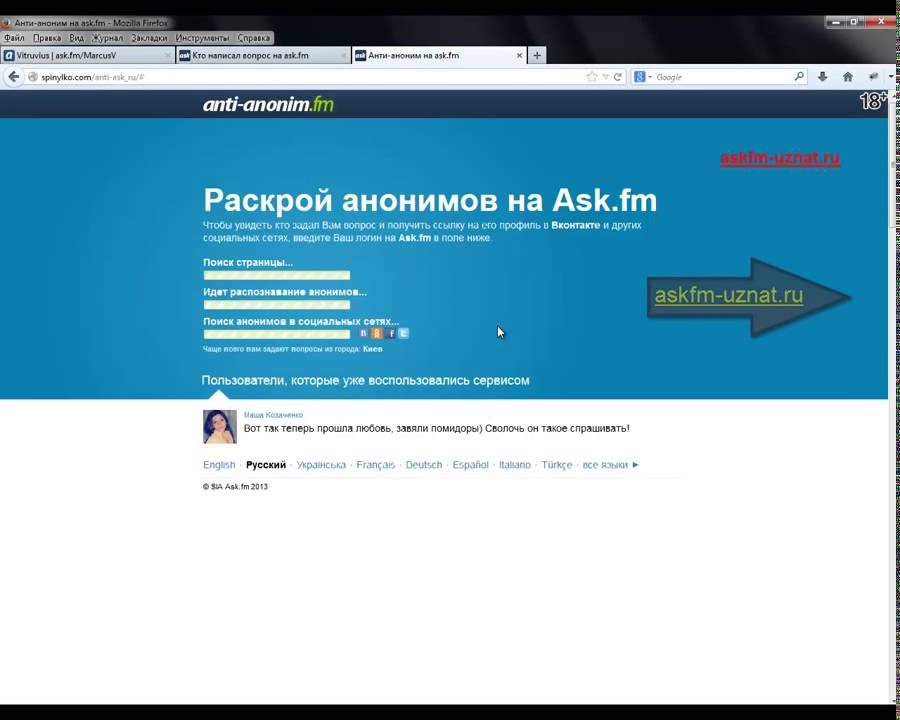Click the bookmark star in address bar
Viewport: 900px width, 720px height.
pos(592,77)
